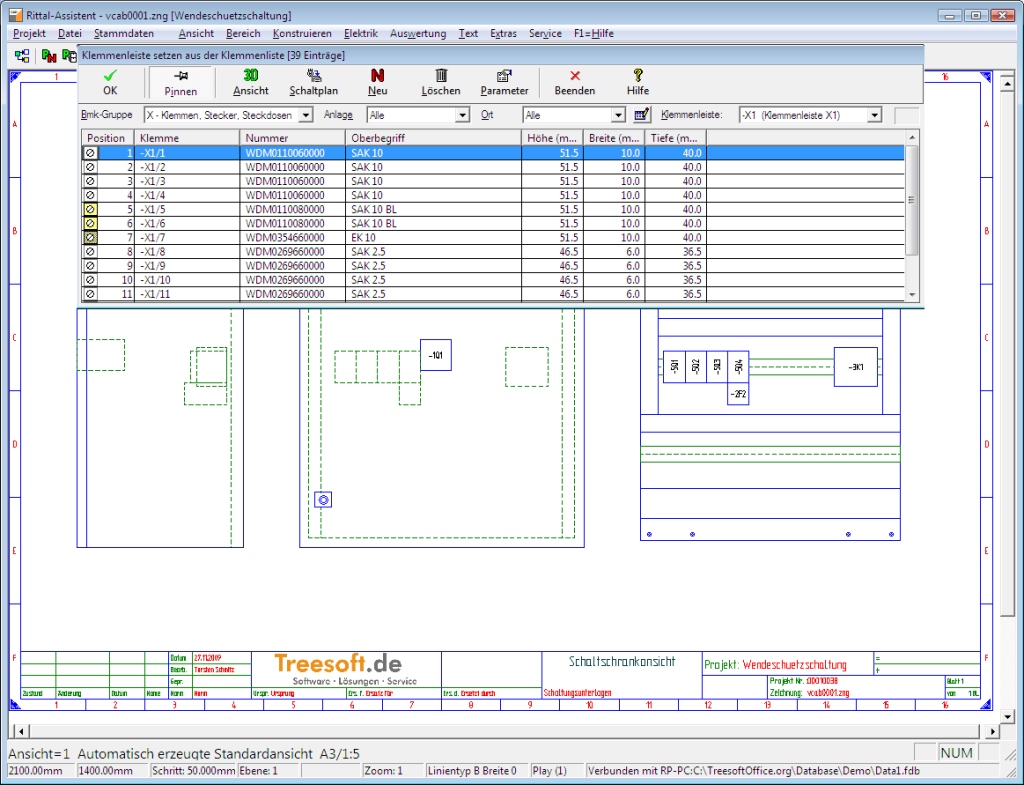Open the Auswertung menu
Screen dimensions: 1024x785
tap(418, 33)
